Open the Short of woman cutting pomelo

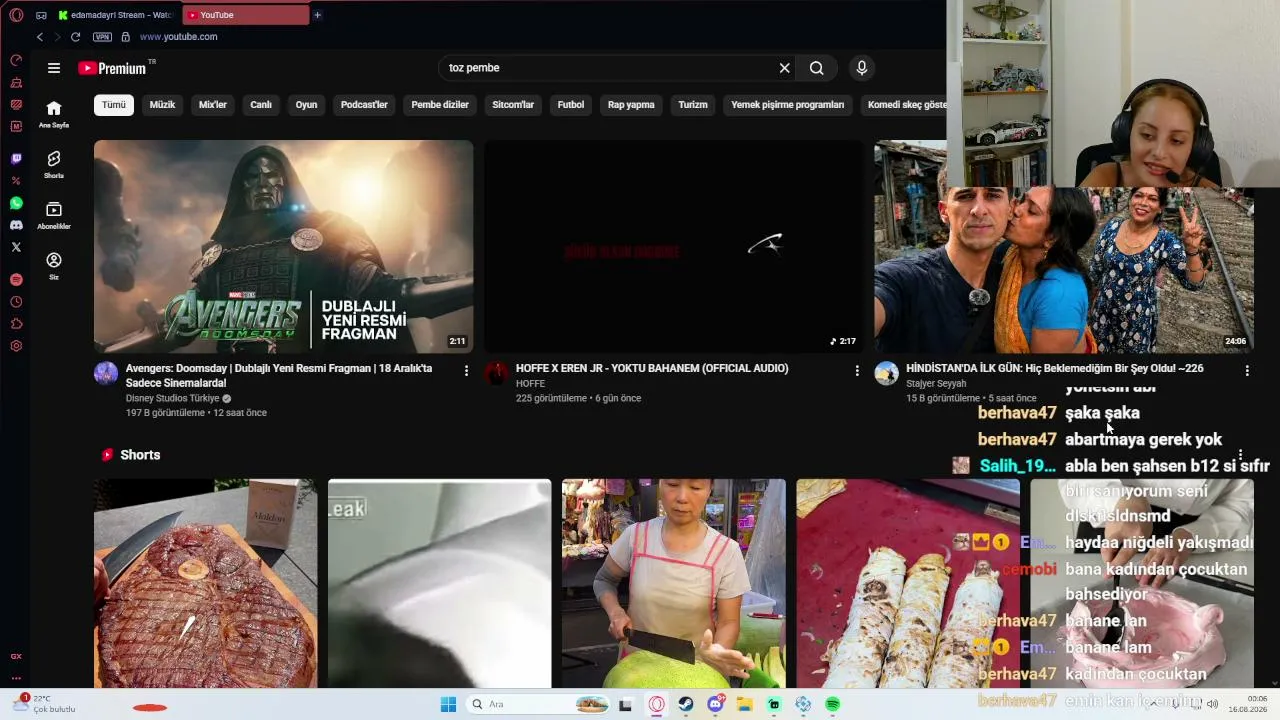click(674, 584)
